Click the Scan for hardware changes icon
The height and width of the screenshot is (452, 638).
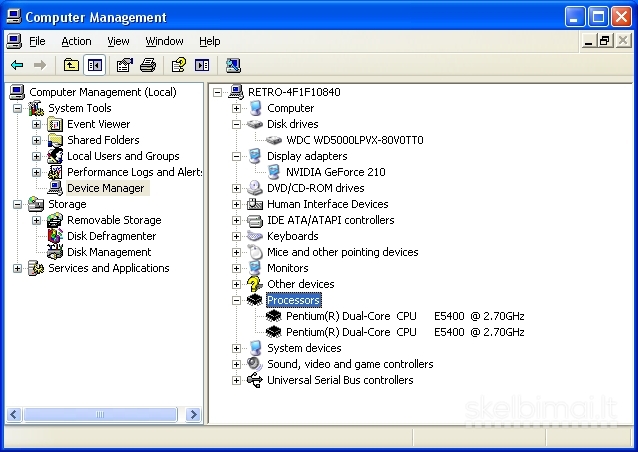pos(233,65)
